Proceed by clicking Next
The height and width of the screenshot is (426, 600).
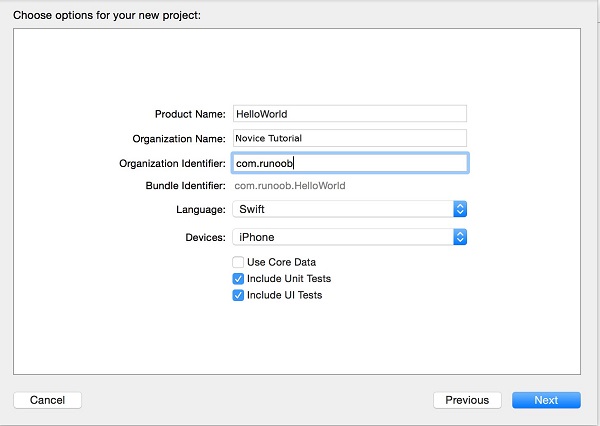pos(546,400)
